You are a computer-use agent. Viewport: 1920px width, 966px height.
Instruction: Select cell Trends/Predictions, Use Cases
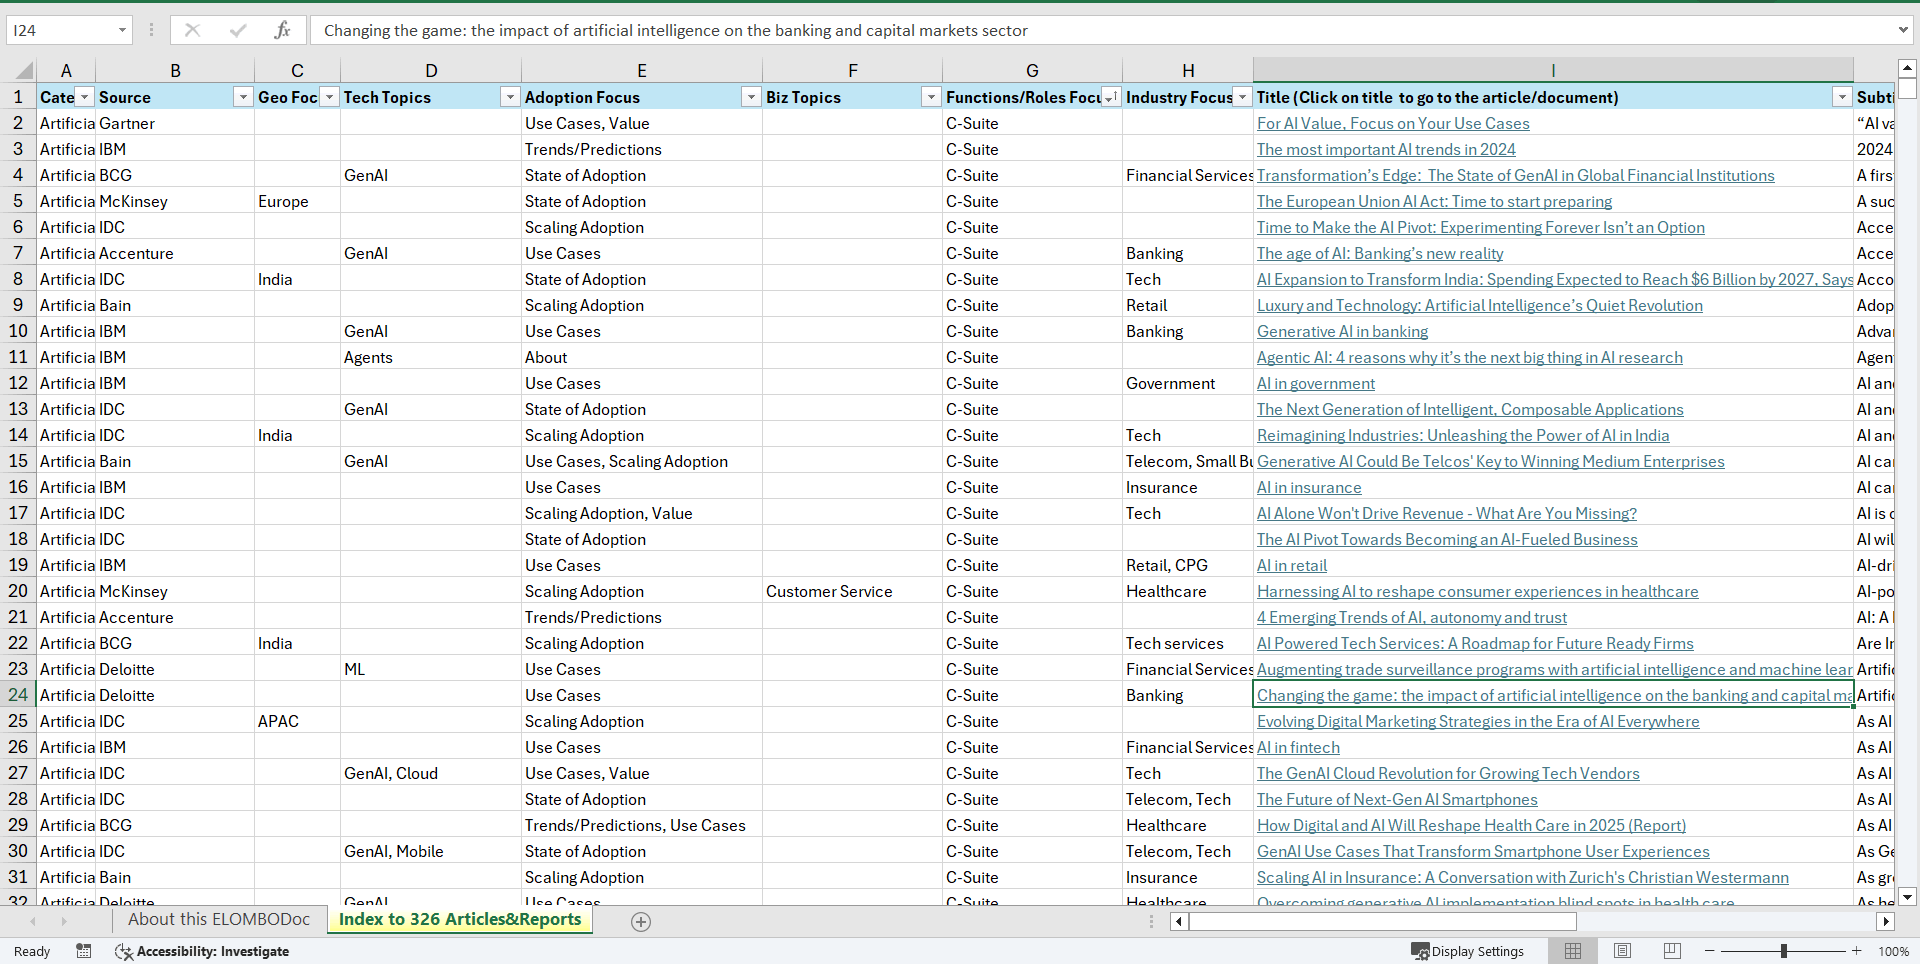click(642, 826)
